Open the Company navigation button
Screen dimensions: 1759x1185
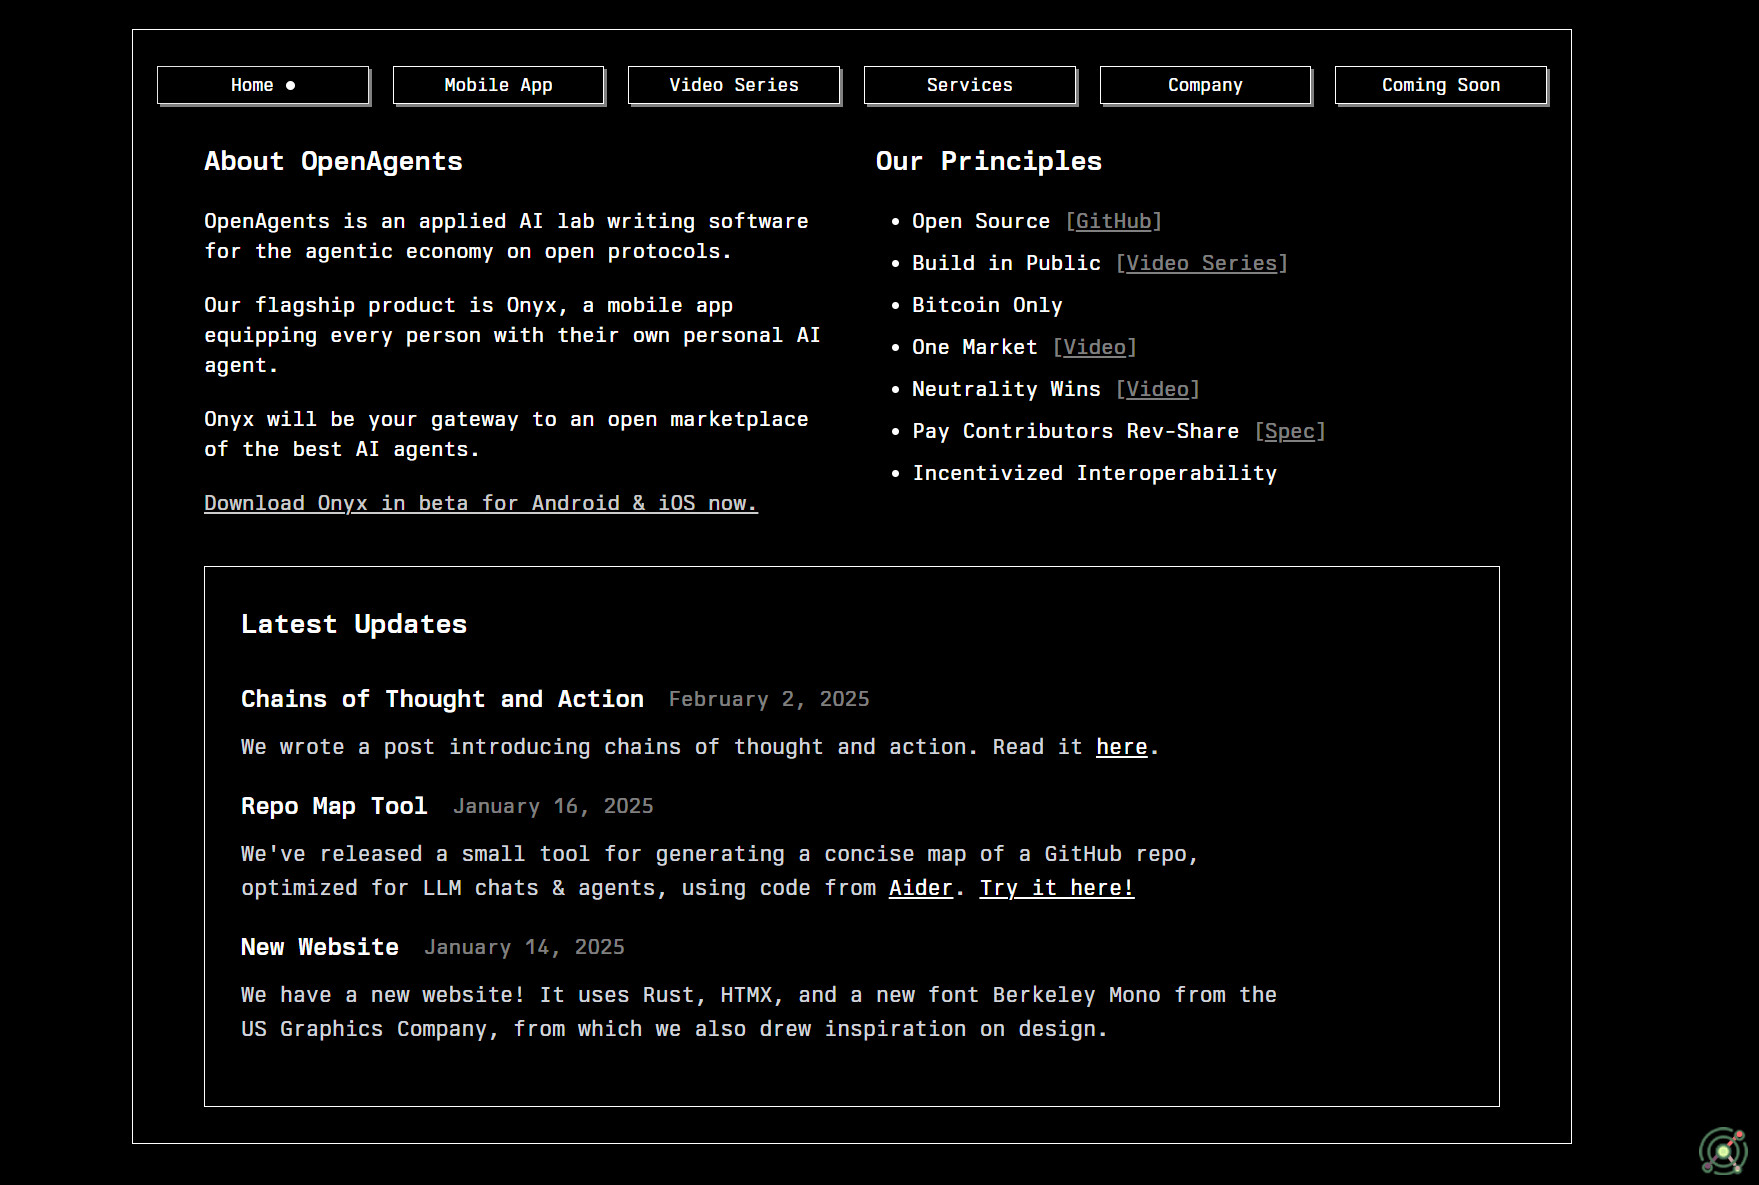coord(1205,85)
